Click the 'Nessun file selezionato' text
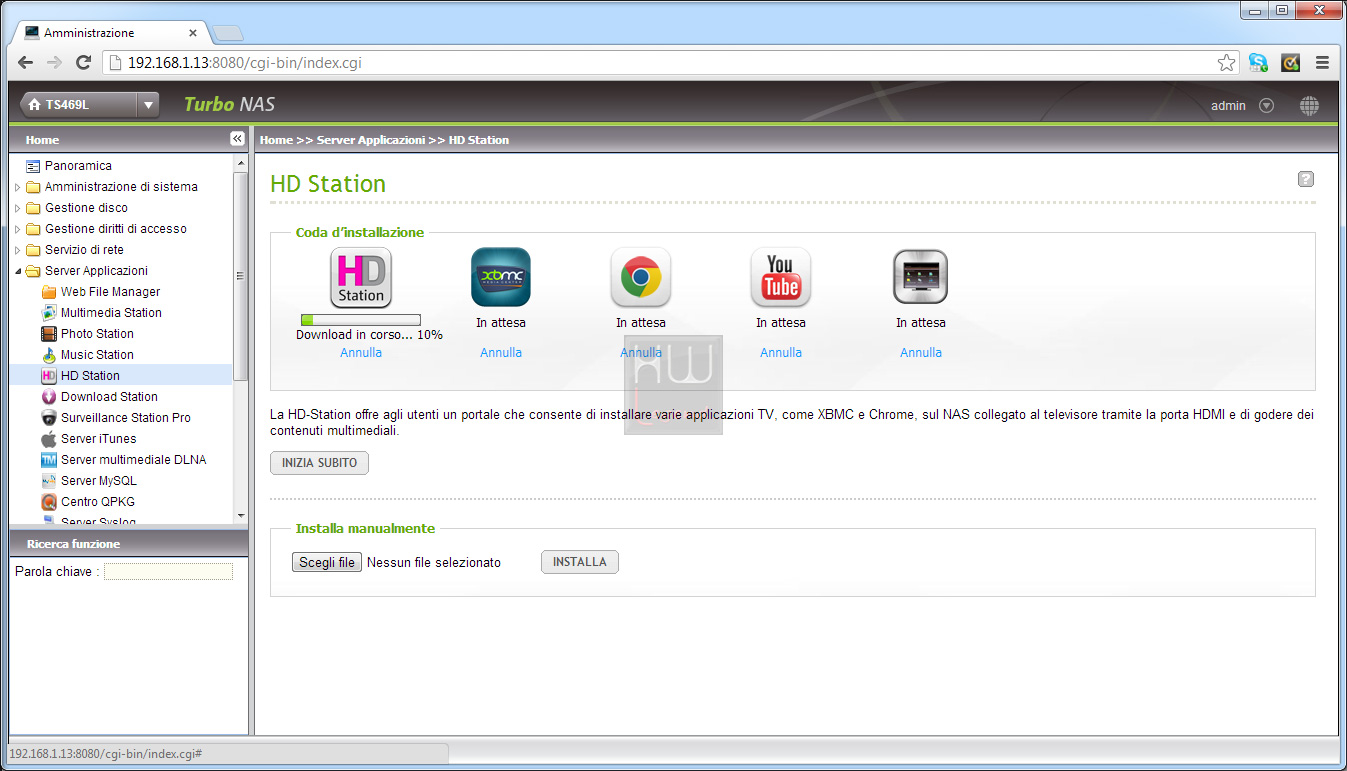 coord(434,563)
